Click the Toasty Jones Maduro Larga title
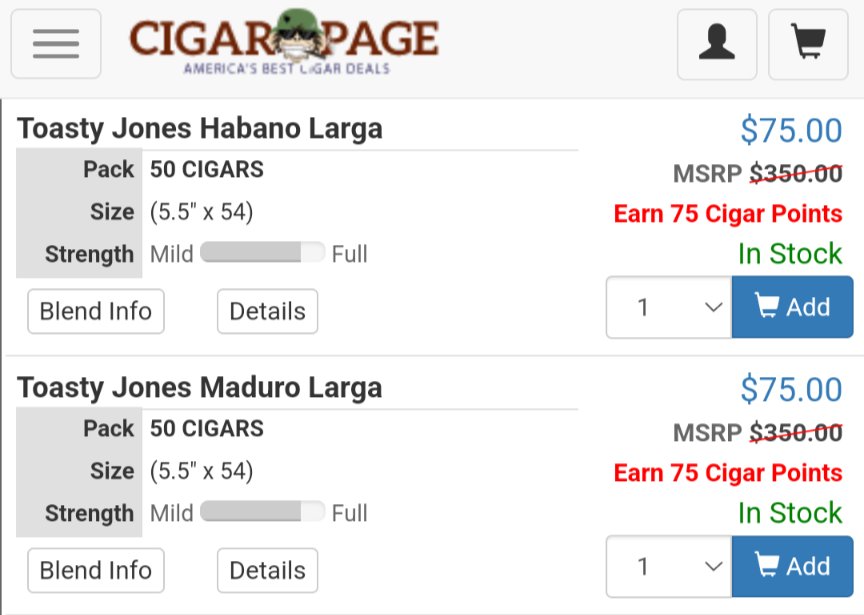864x615 pixels. [200, 388]
